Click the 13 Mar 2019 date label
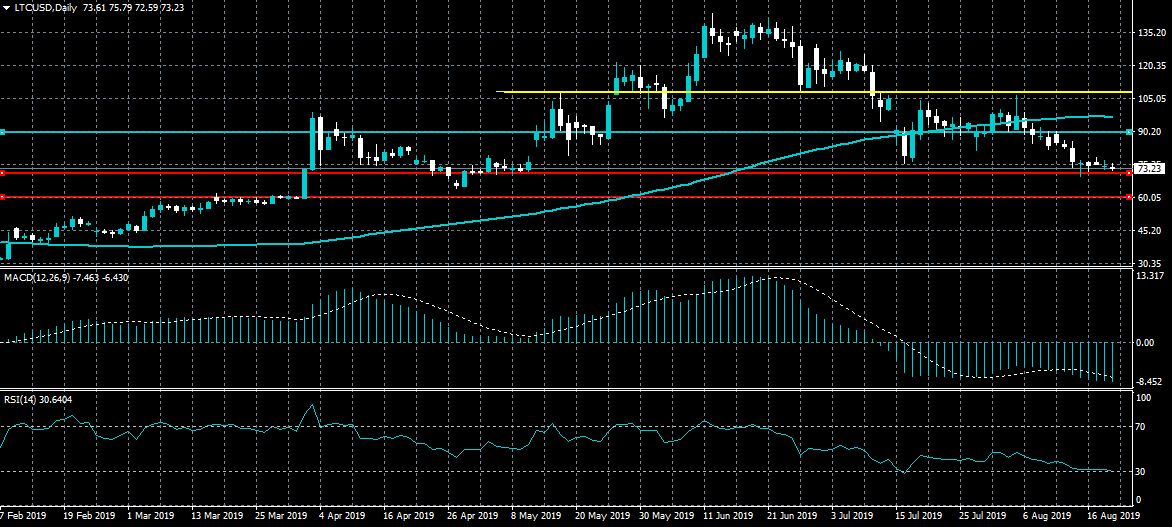Screen dimensions: 1172x527 coord(218,516)
